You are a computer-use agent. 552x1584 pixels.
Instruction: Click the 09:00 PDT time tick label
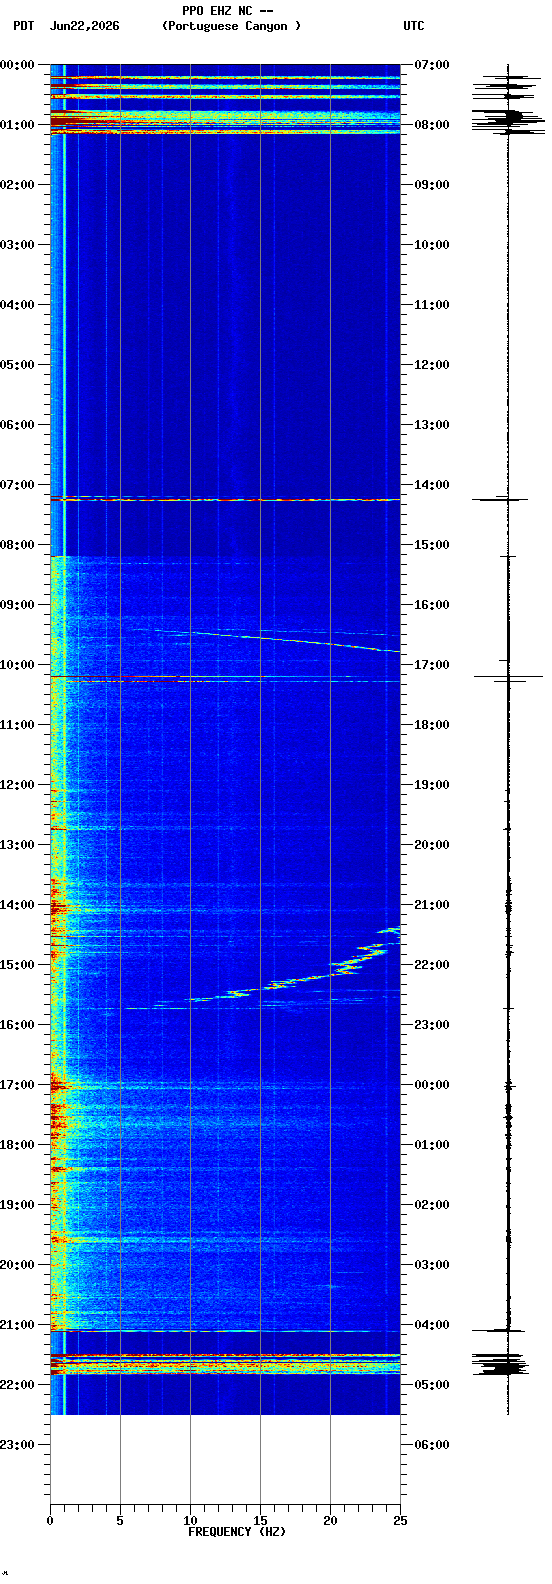tap(17, 605)
